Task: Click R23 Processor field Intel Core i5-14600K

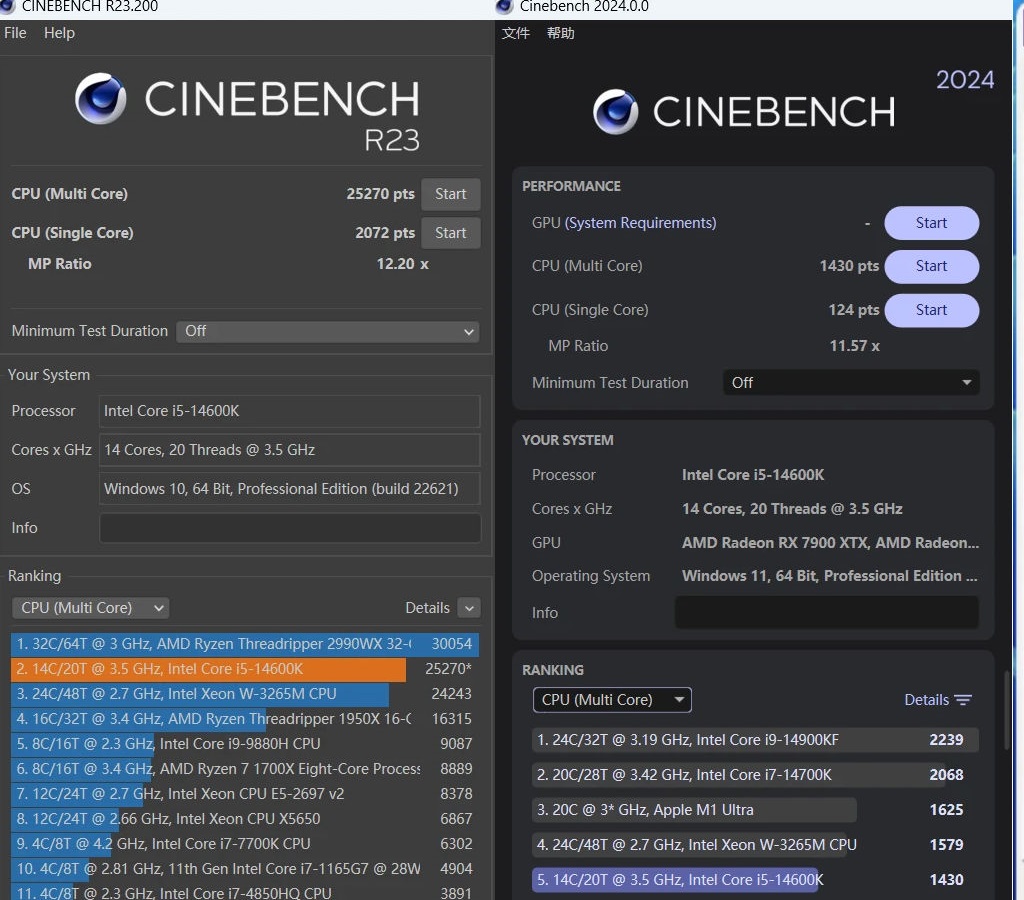Action: click(290, 411)
